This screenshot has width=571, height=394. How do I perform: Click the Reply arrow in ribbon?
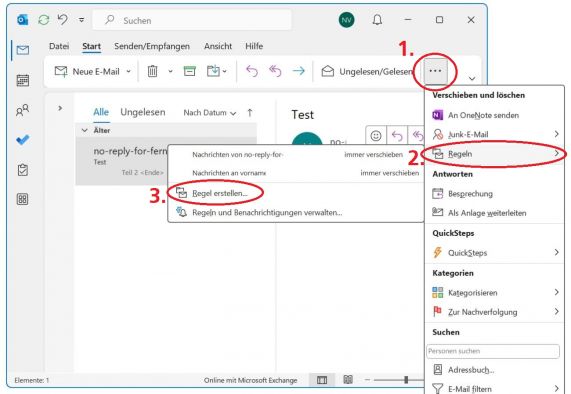[x=252, y=71]
